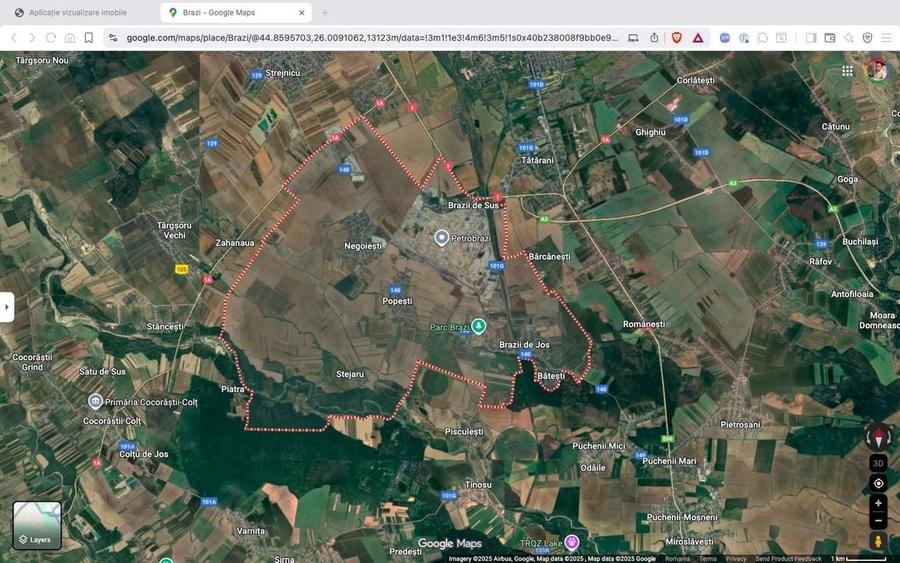Image resolution: width=900 pixels, height=563 pixels.
Task: Open the Google account profile picture
Action: 876,70
